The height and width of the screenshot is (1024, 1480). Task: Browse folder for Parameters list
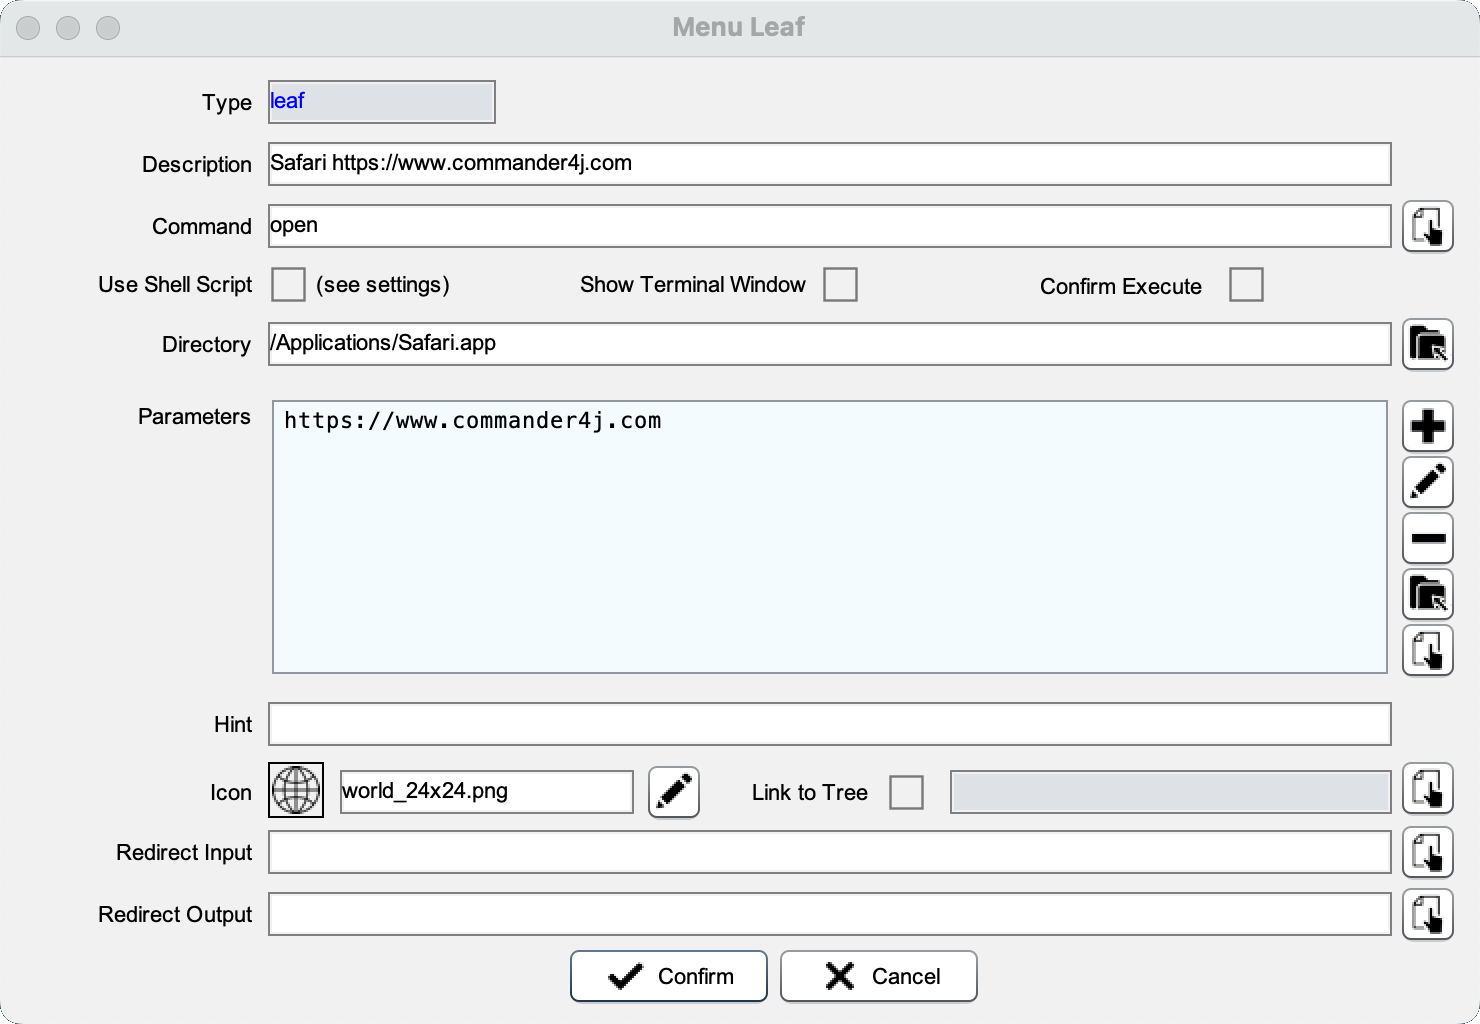click(1427, 595)
